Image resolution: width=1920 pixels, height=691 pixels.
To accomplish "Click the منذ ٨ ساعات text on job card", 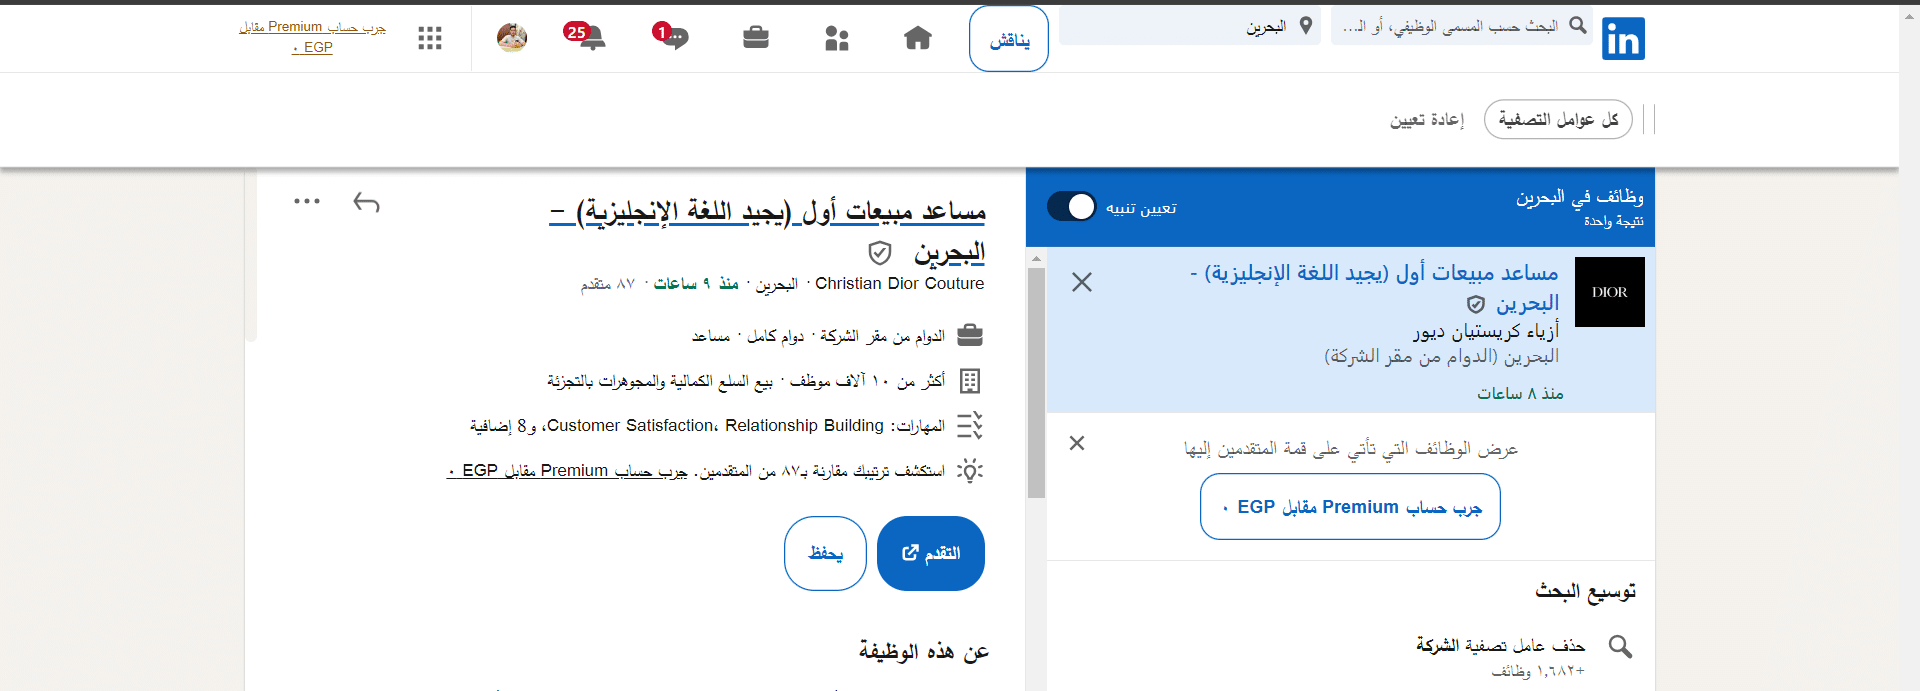I will point(1520,394).
